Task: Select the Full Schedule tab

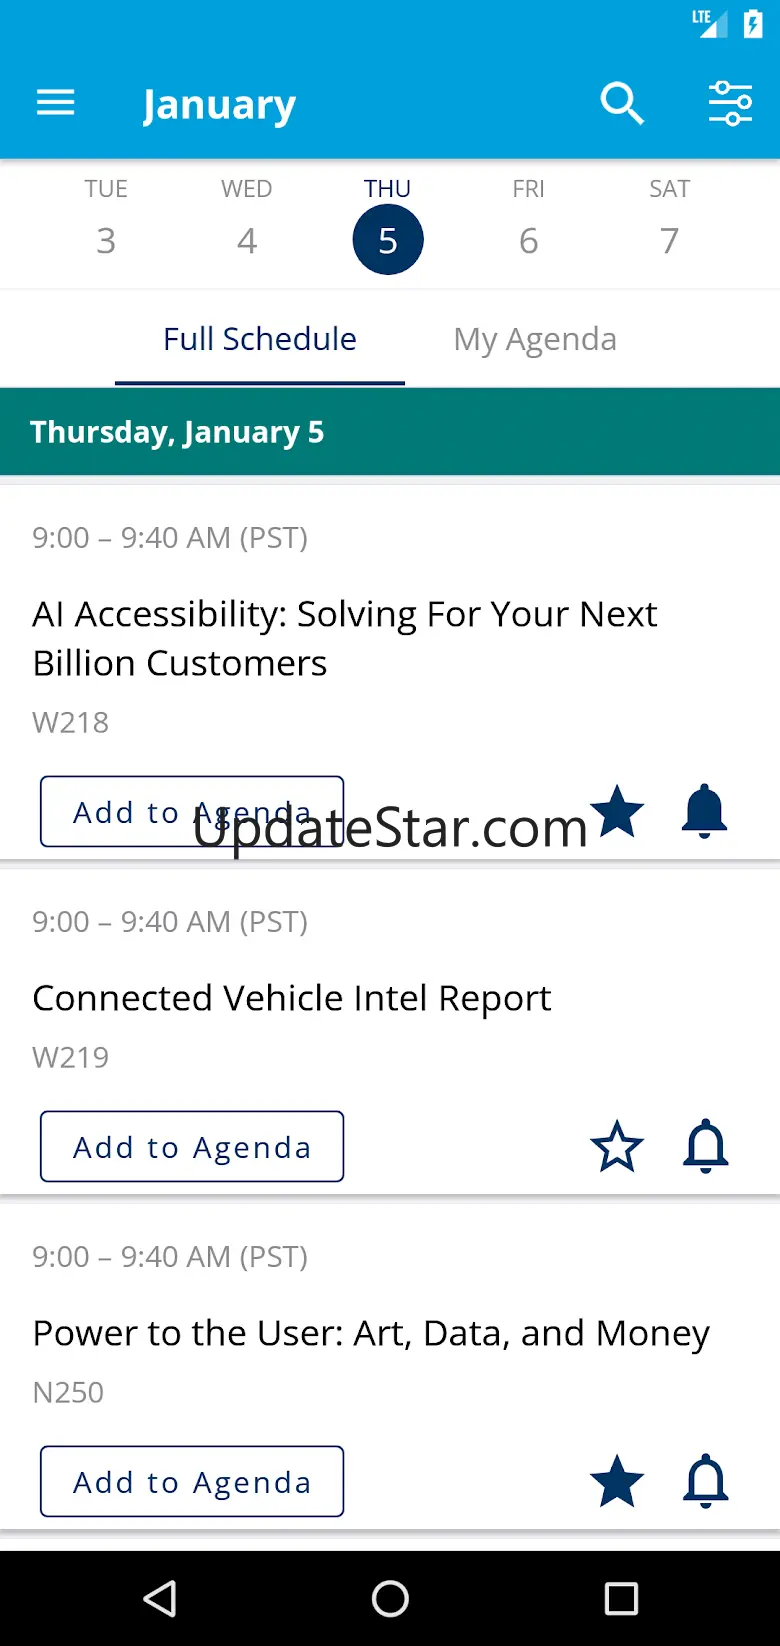Action: click(x=260, y=339)
